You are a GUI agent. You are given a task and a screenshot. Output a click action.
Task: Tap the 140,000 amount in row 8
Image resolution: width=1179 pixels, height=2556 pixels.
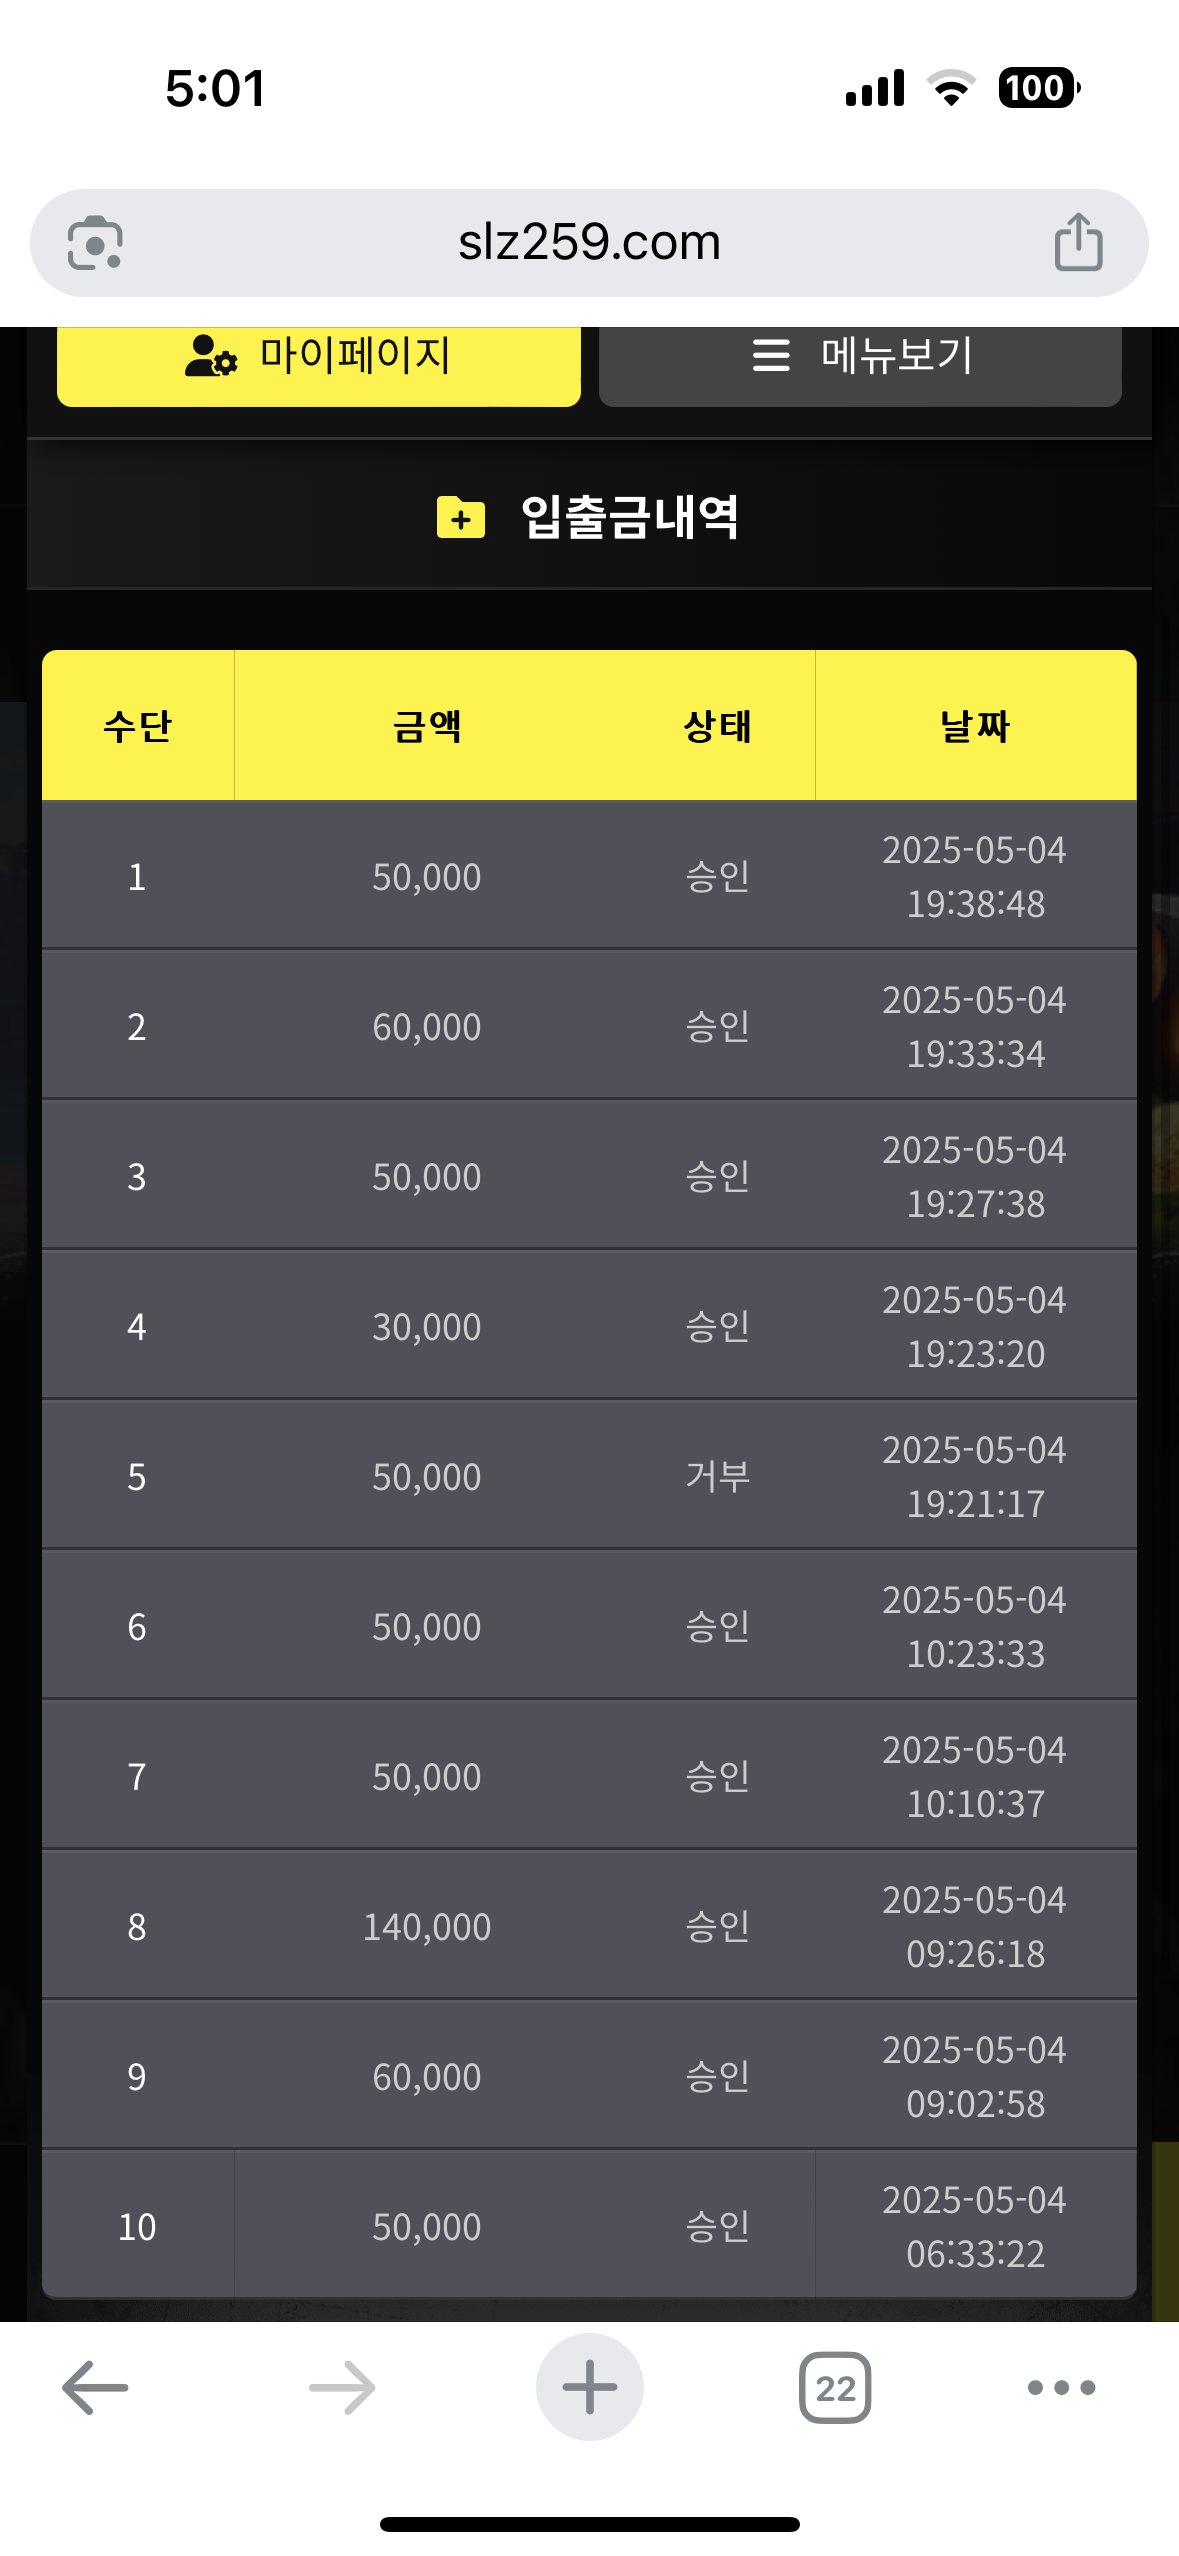pos(427,1927)
